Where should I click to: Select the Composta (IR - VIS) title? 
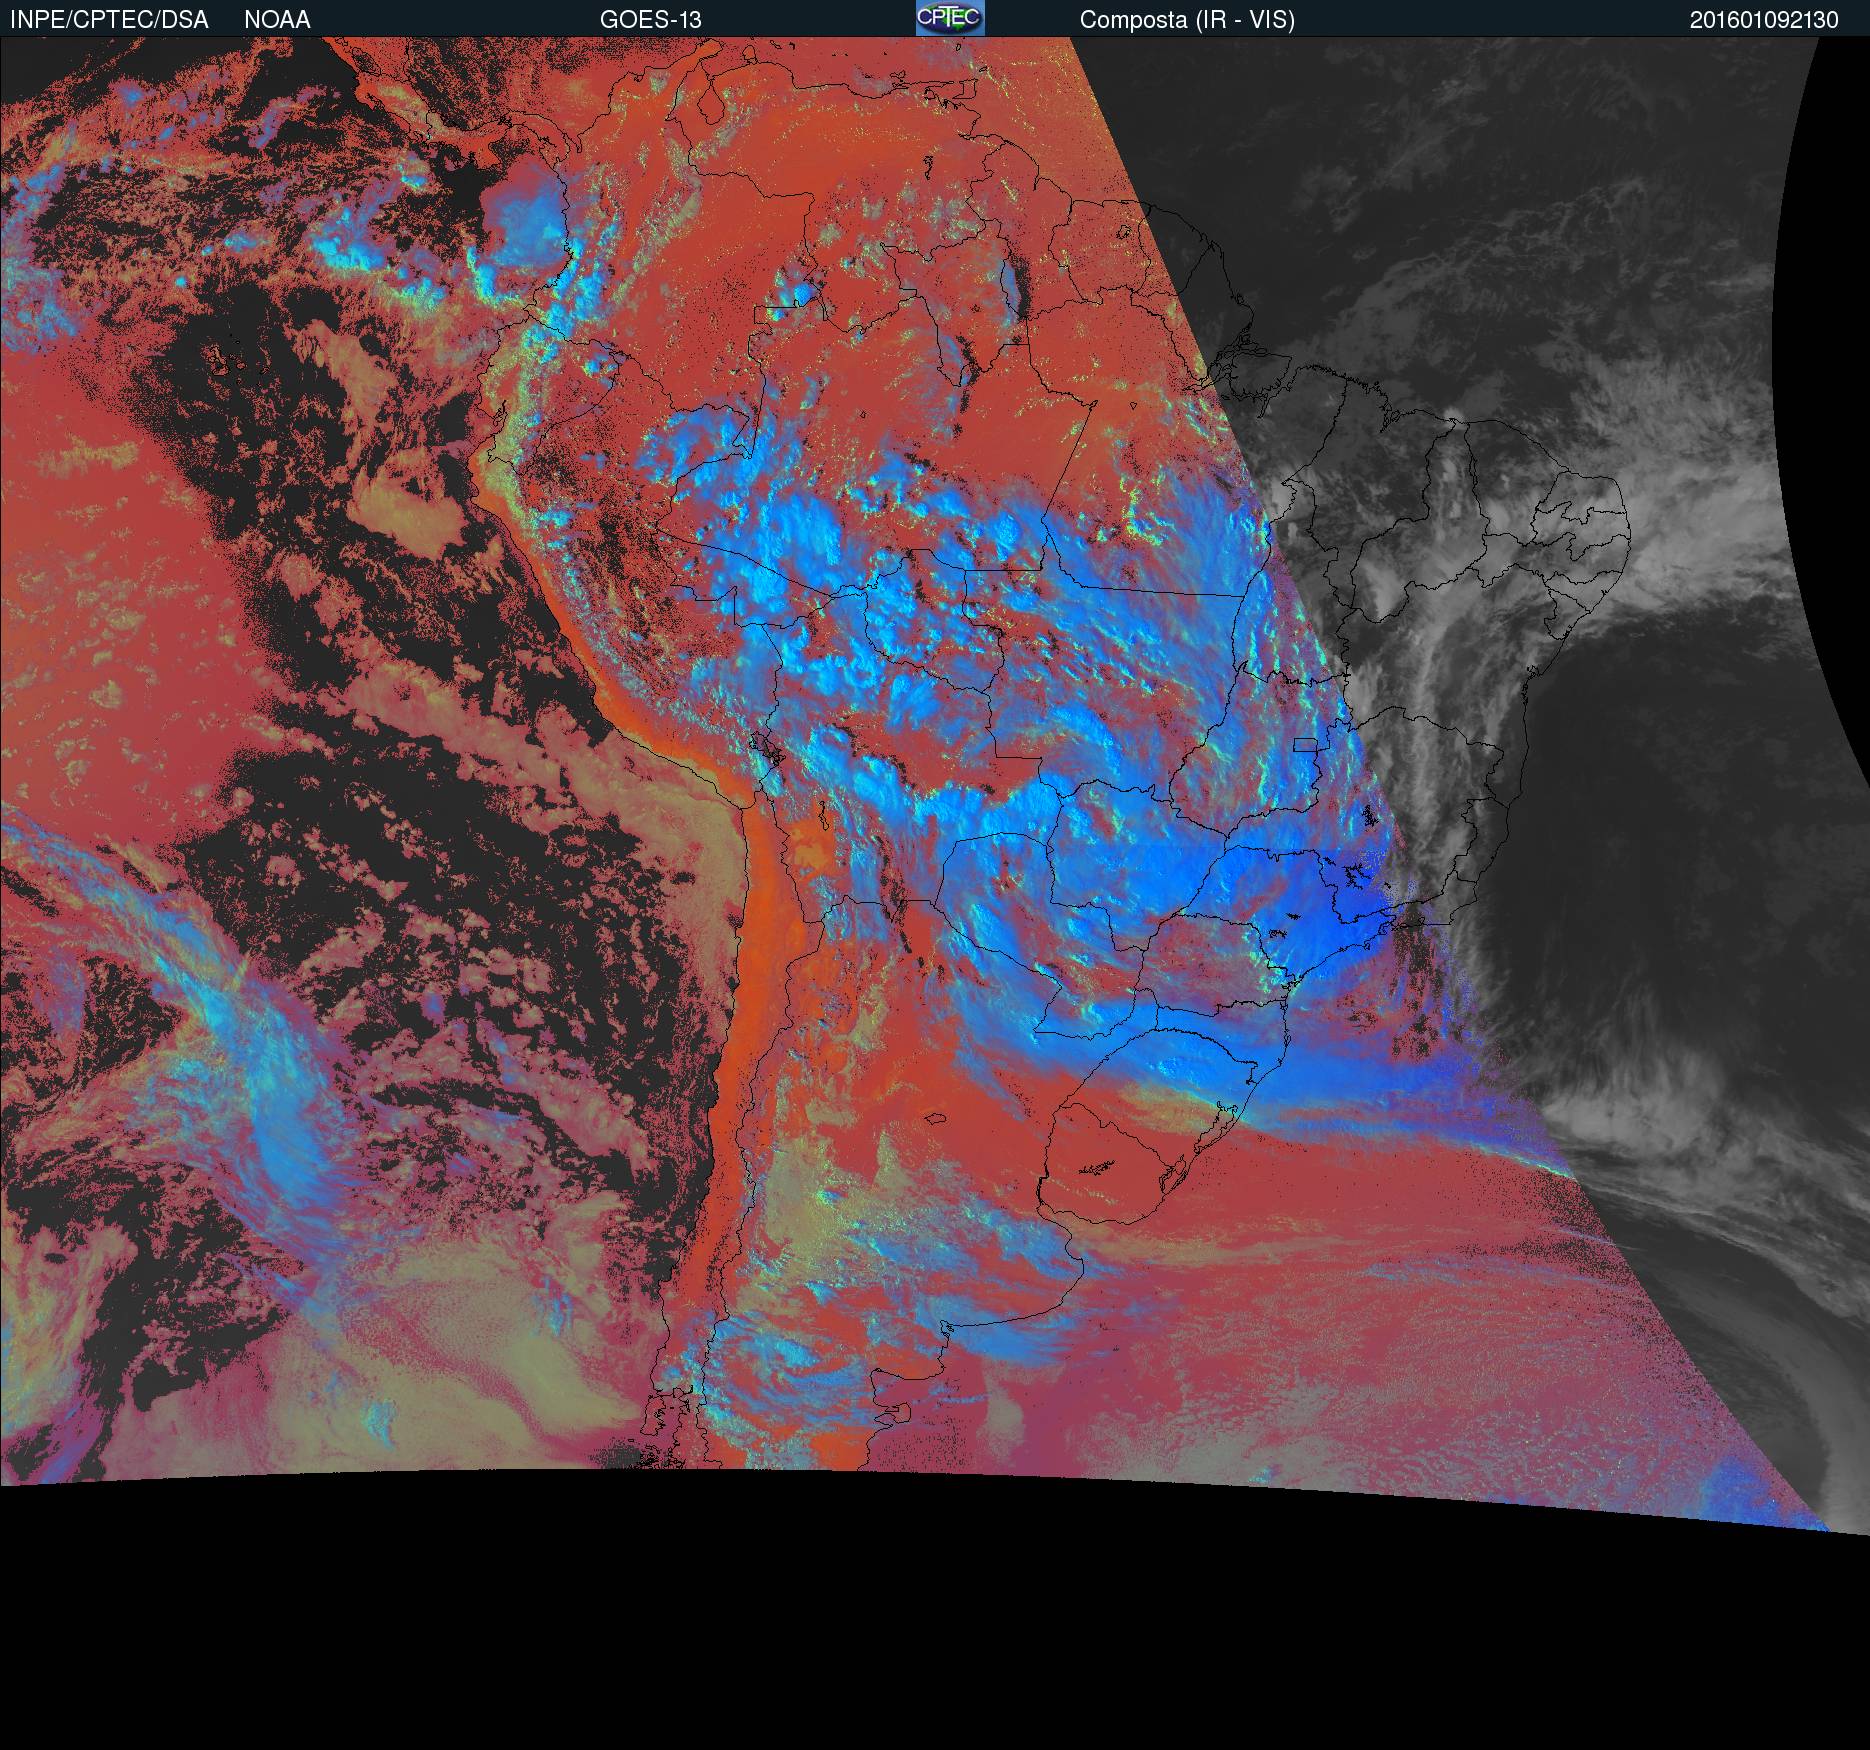pyautogui.click(x=1187, y=20)
